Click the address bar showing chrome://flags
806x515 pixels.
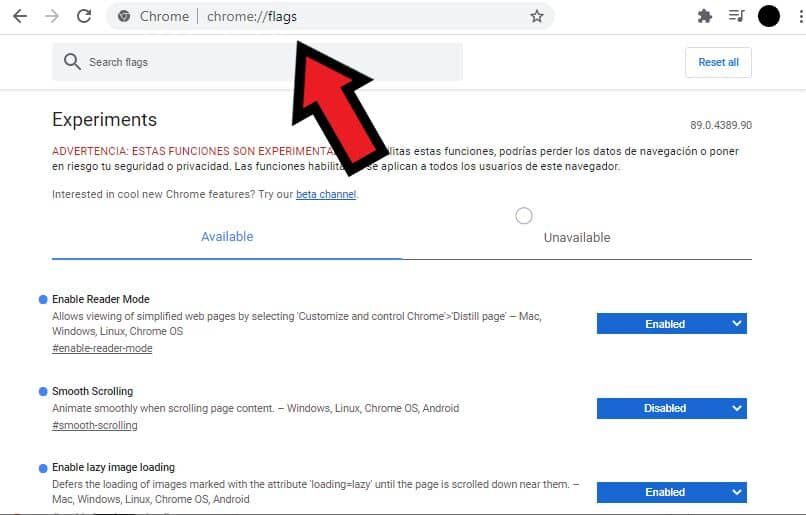click(x=330, y=16)
